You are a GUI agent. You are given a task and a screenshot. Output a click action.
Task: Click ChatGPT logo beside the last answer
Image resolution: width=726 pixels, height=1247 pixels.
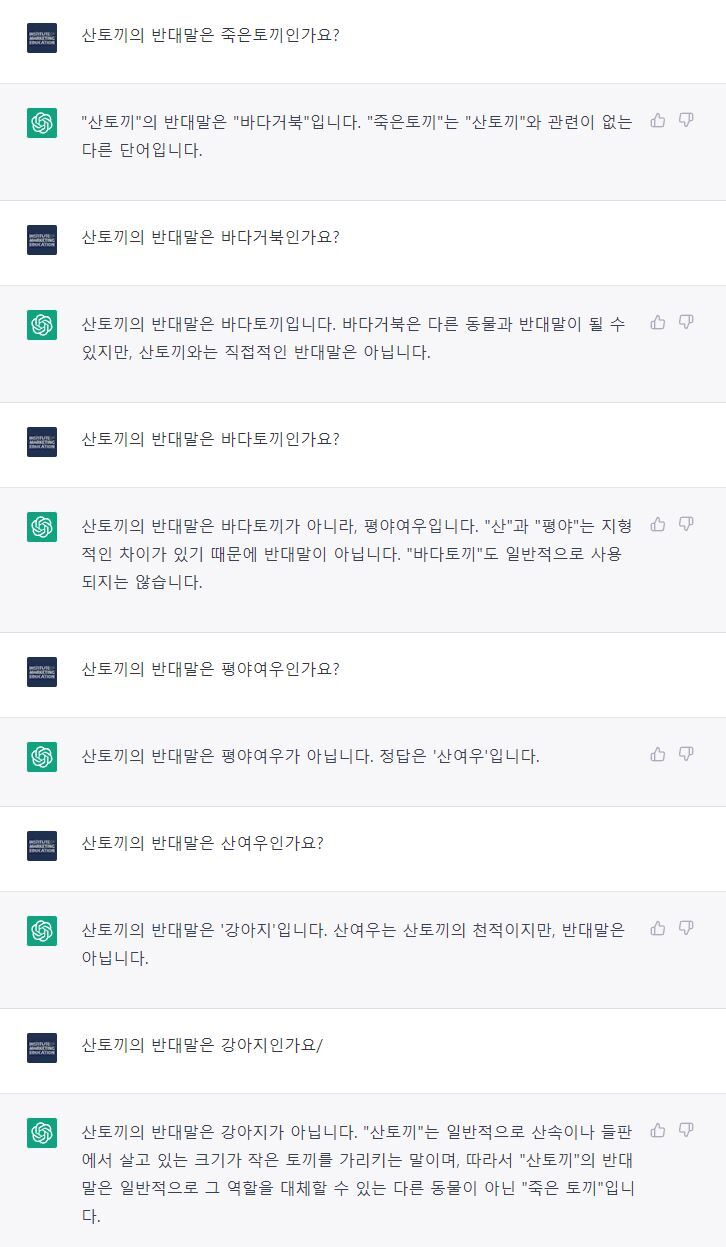click(42, 1133)
